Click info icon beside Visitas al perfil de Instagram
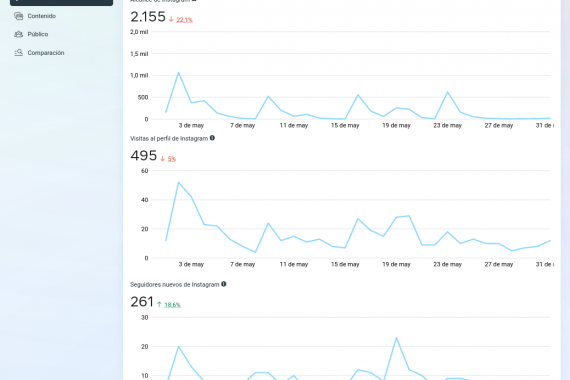 [212, 138]
